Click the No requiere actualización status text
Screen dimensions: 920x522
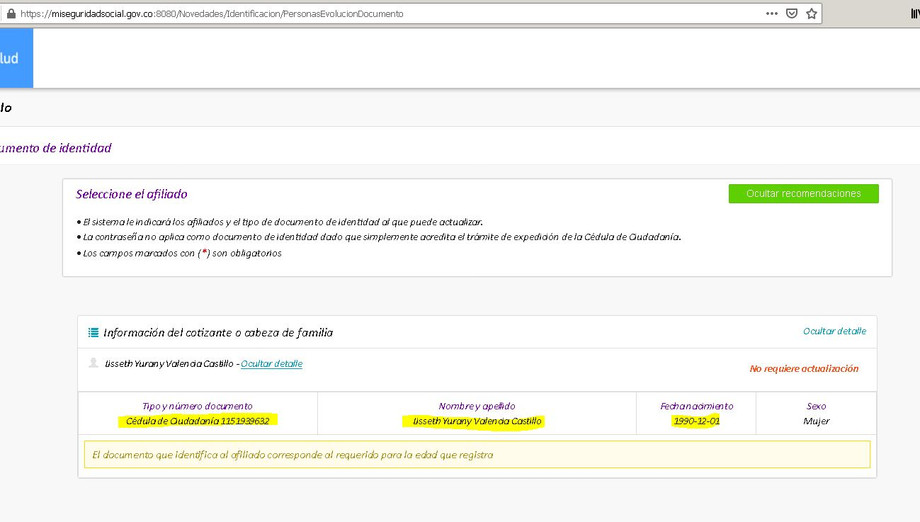pyautogui.click(x=804, y=369)
